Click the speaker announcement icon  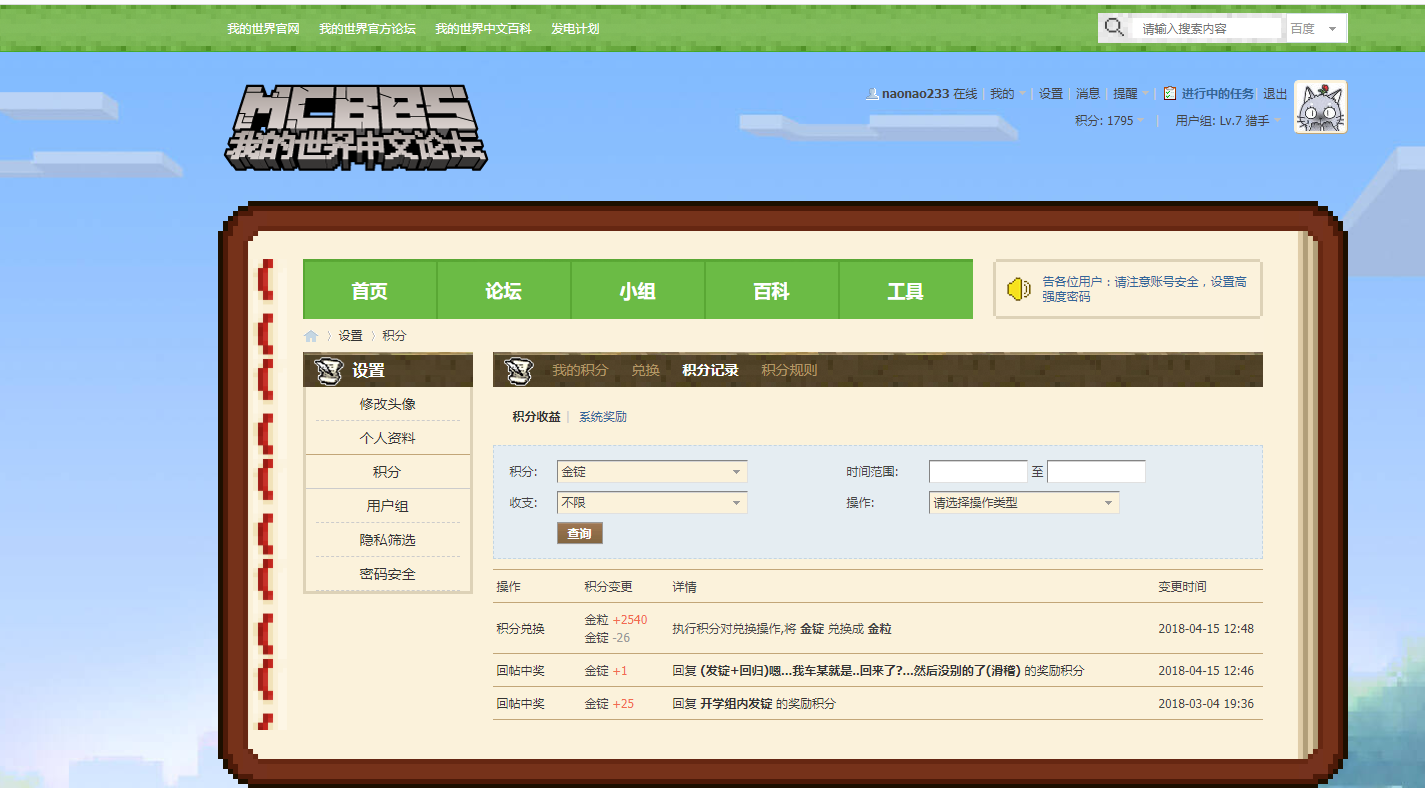pyautogui.click(x=1018, y=289)
